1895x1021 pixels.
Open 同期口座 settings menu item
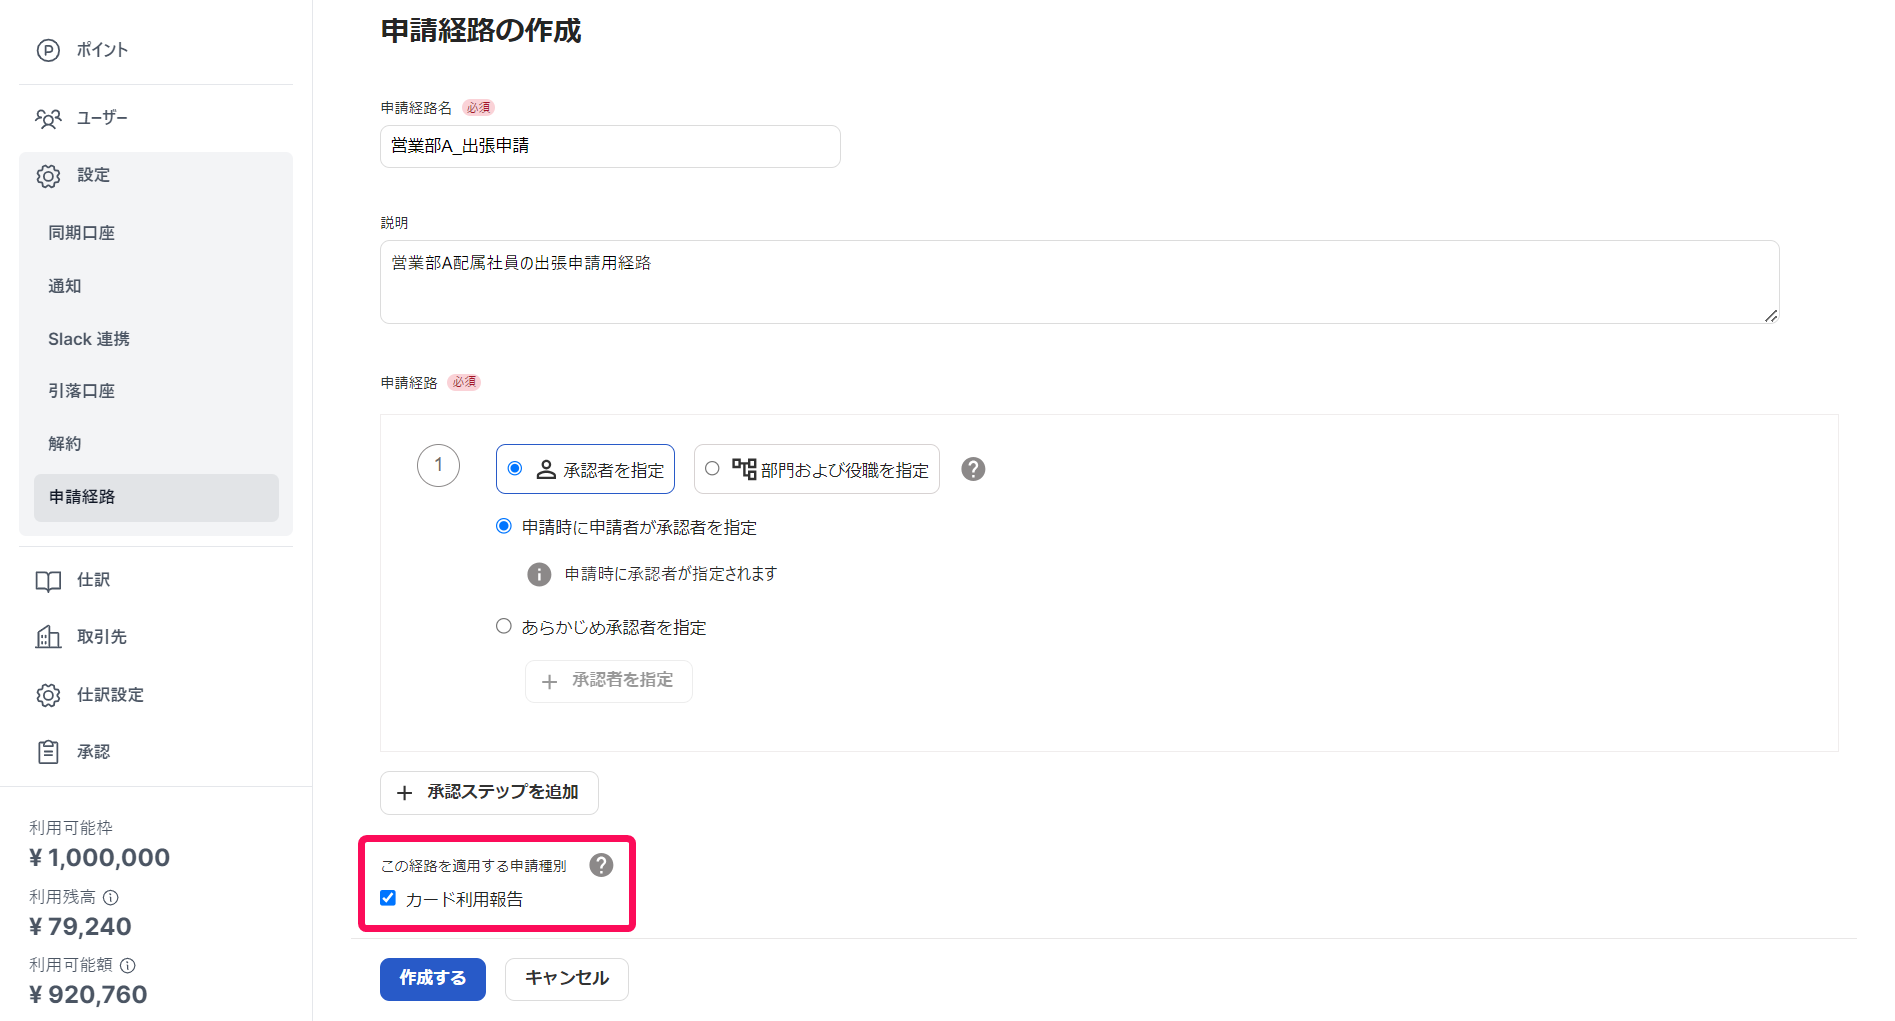coord(82,233)
